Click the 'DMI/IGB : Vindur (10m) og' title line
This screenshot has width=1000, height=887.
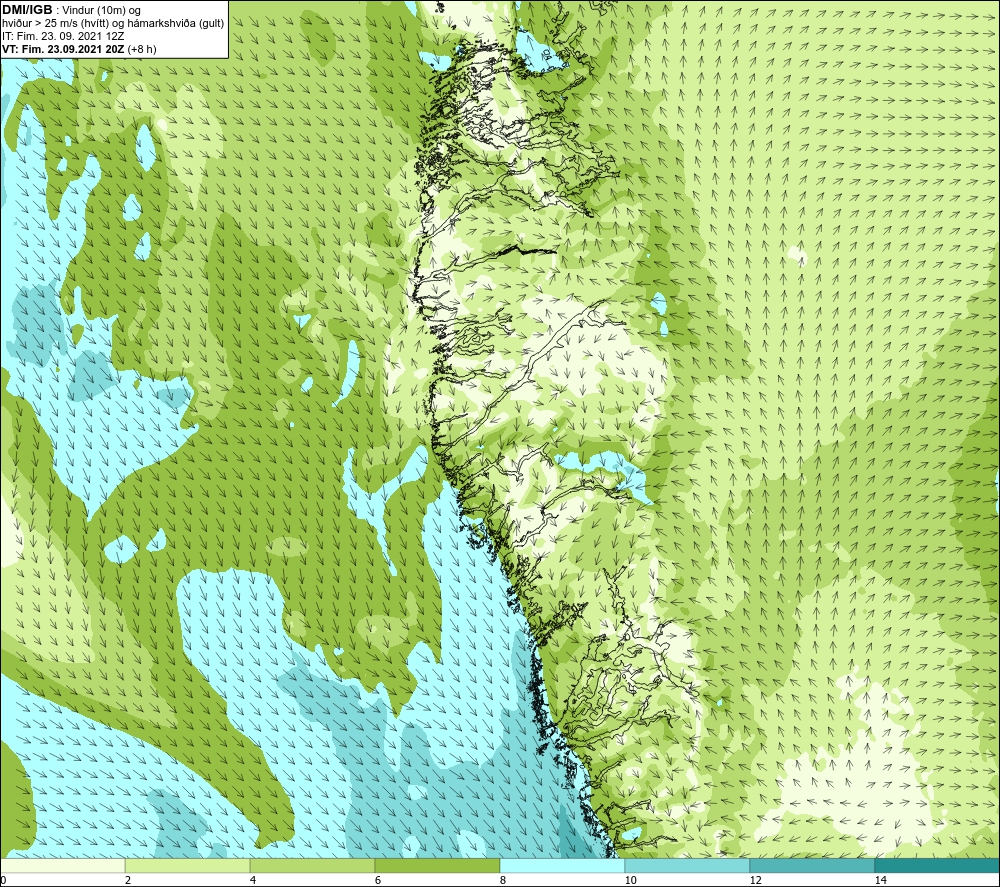click(72, 10)
